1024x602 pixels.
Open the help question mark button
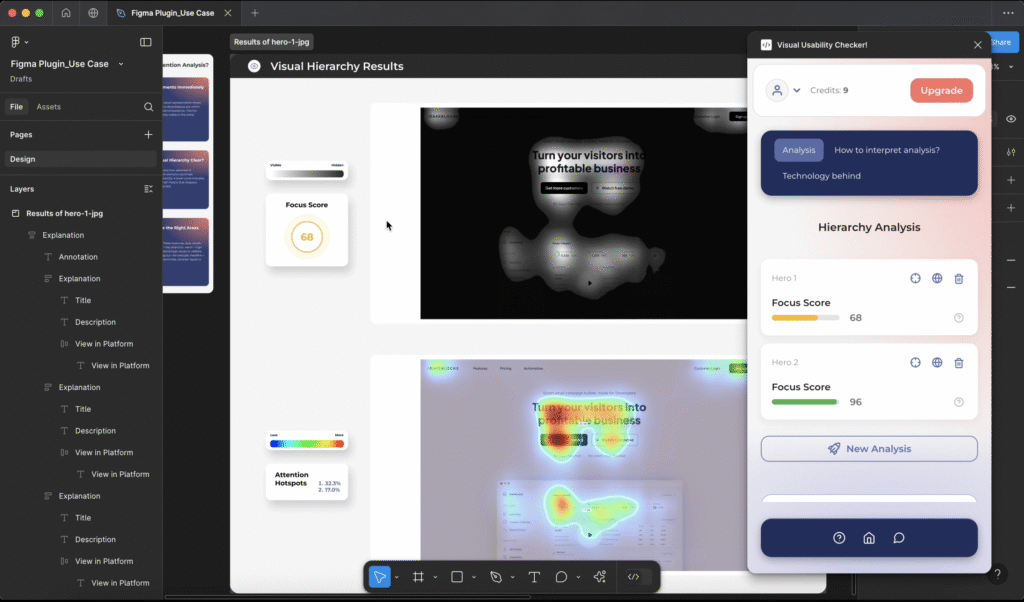coord(997,575)
